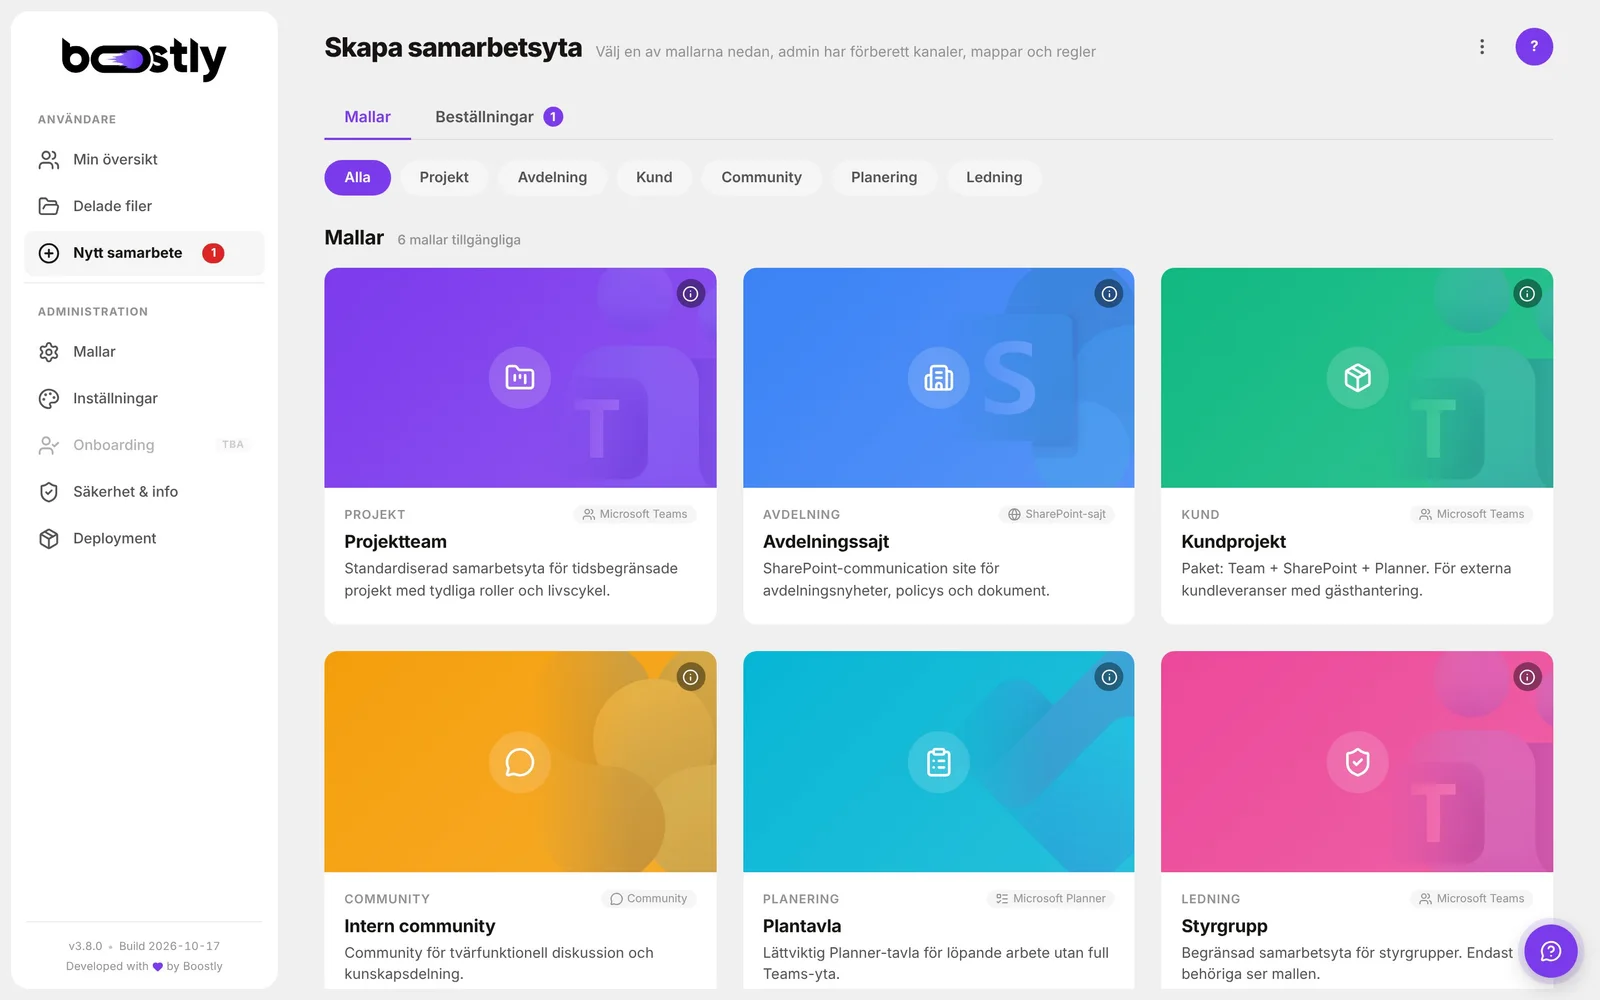Filter templates by Community
Image resolution: width=1600 pixels, height=1000 pixels.
click(761, 177)
